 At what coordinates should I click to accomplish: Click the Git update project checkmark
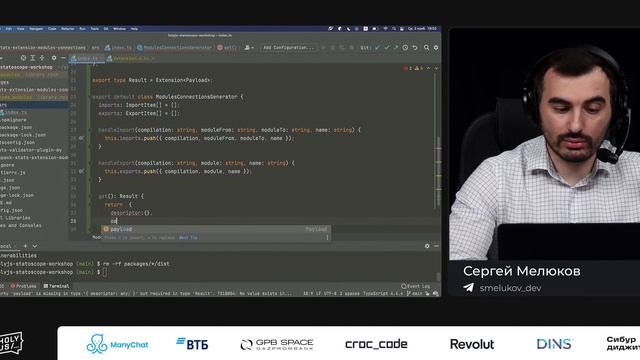(x=377, y=48)
